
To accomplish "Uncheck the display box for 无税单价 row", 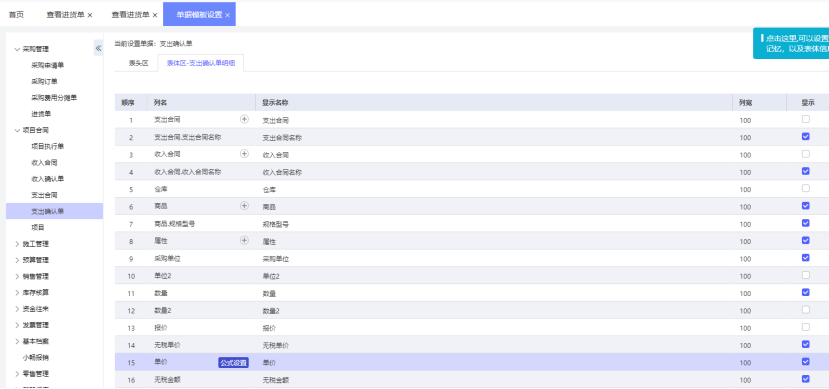I will tap(805, 344).
